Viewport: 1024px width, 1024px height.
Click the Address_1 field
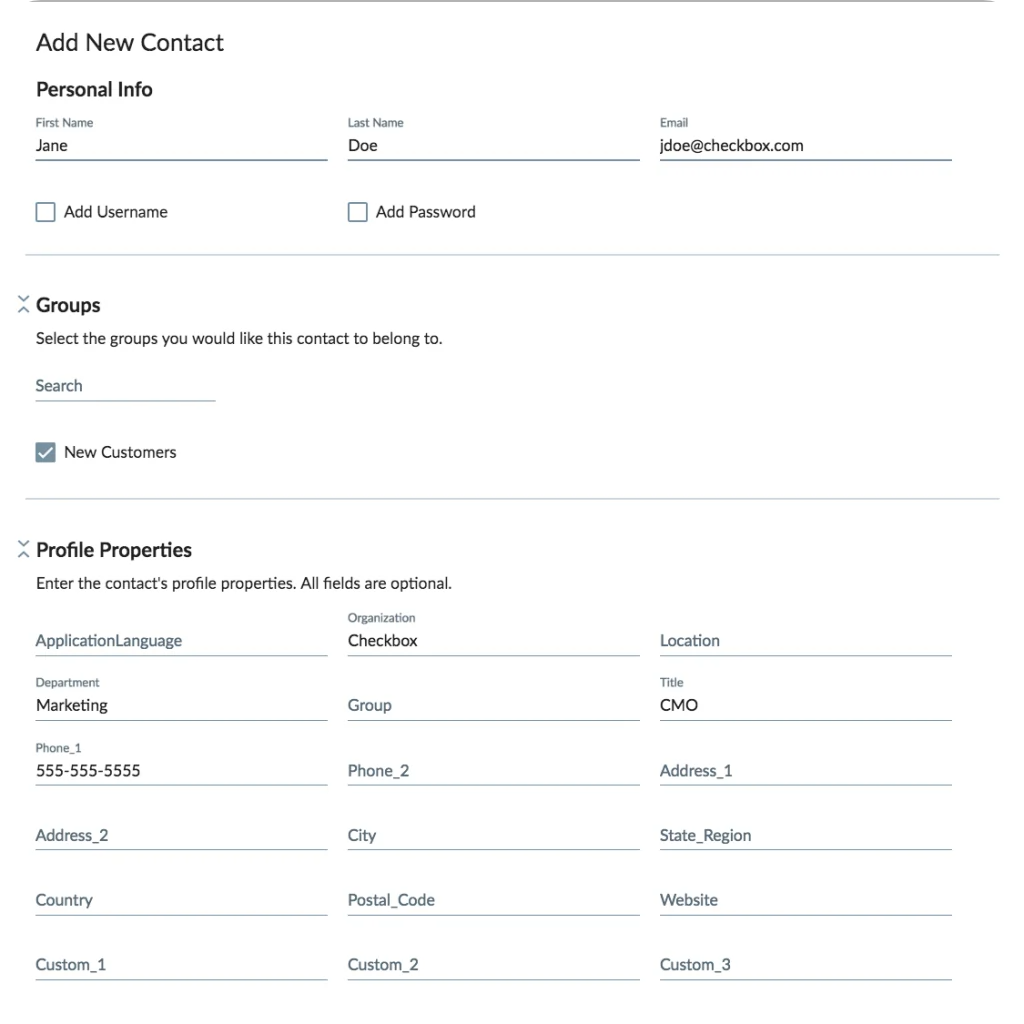tap(805, 771)
